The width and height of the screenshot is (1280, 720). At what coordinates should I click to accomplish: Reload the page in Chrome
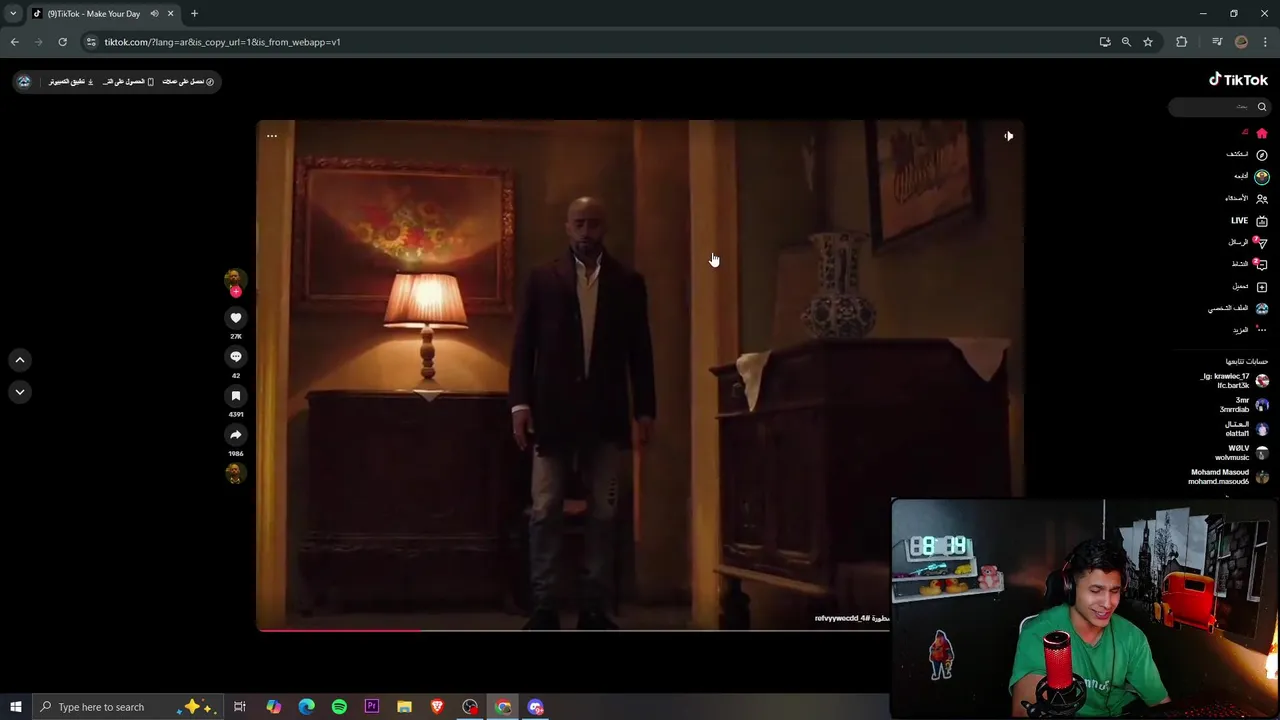click(62, 42)
